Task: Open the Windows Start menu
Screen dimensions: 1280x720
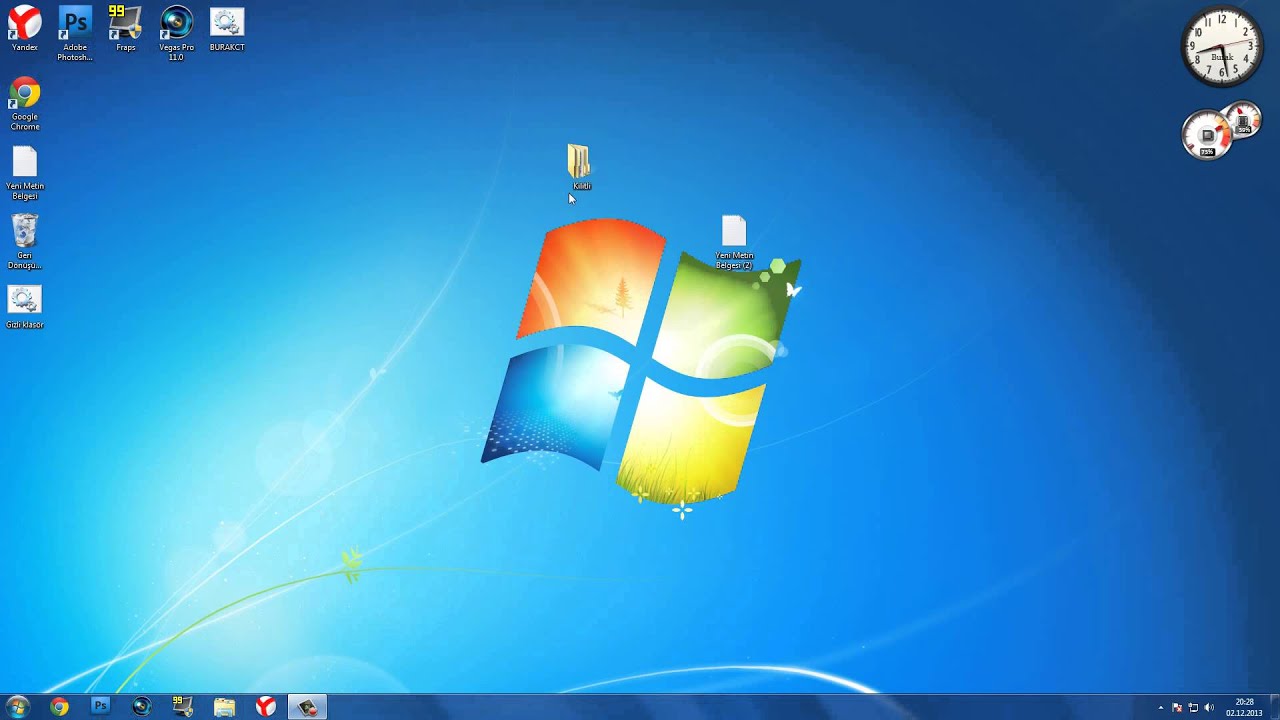Action: coord(18,707)
